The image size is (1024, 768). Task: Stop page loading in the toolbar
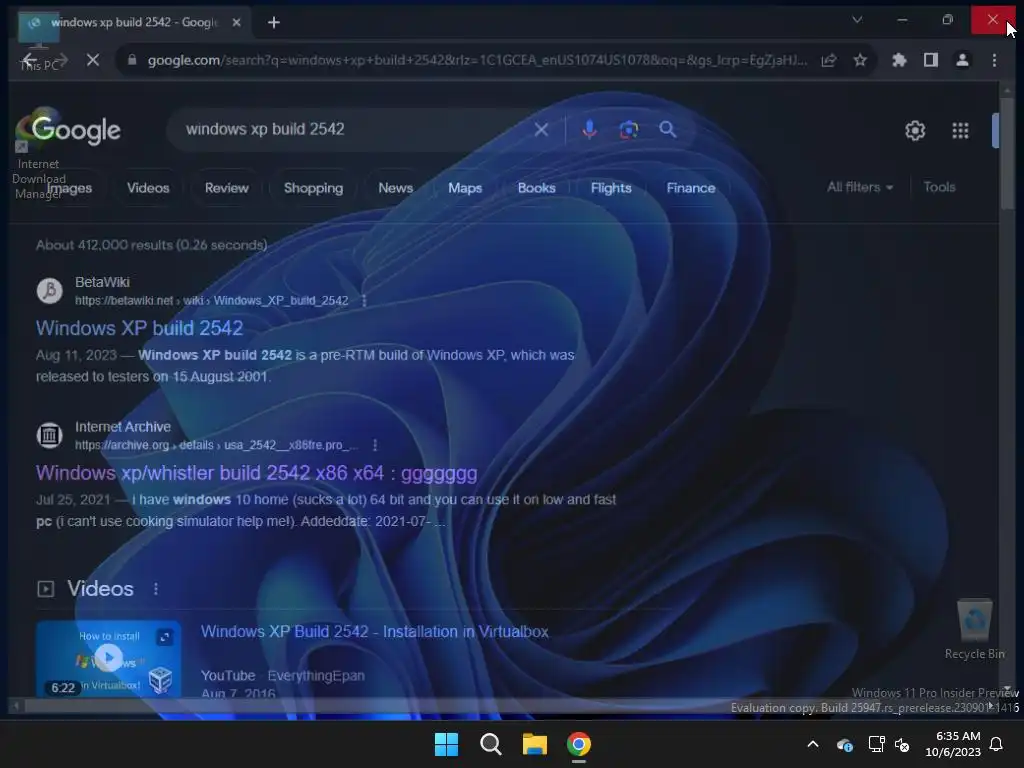click(93, 60)
